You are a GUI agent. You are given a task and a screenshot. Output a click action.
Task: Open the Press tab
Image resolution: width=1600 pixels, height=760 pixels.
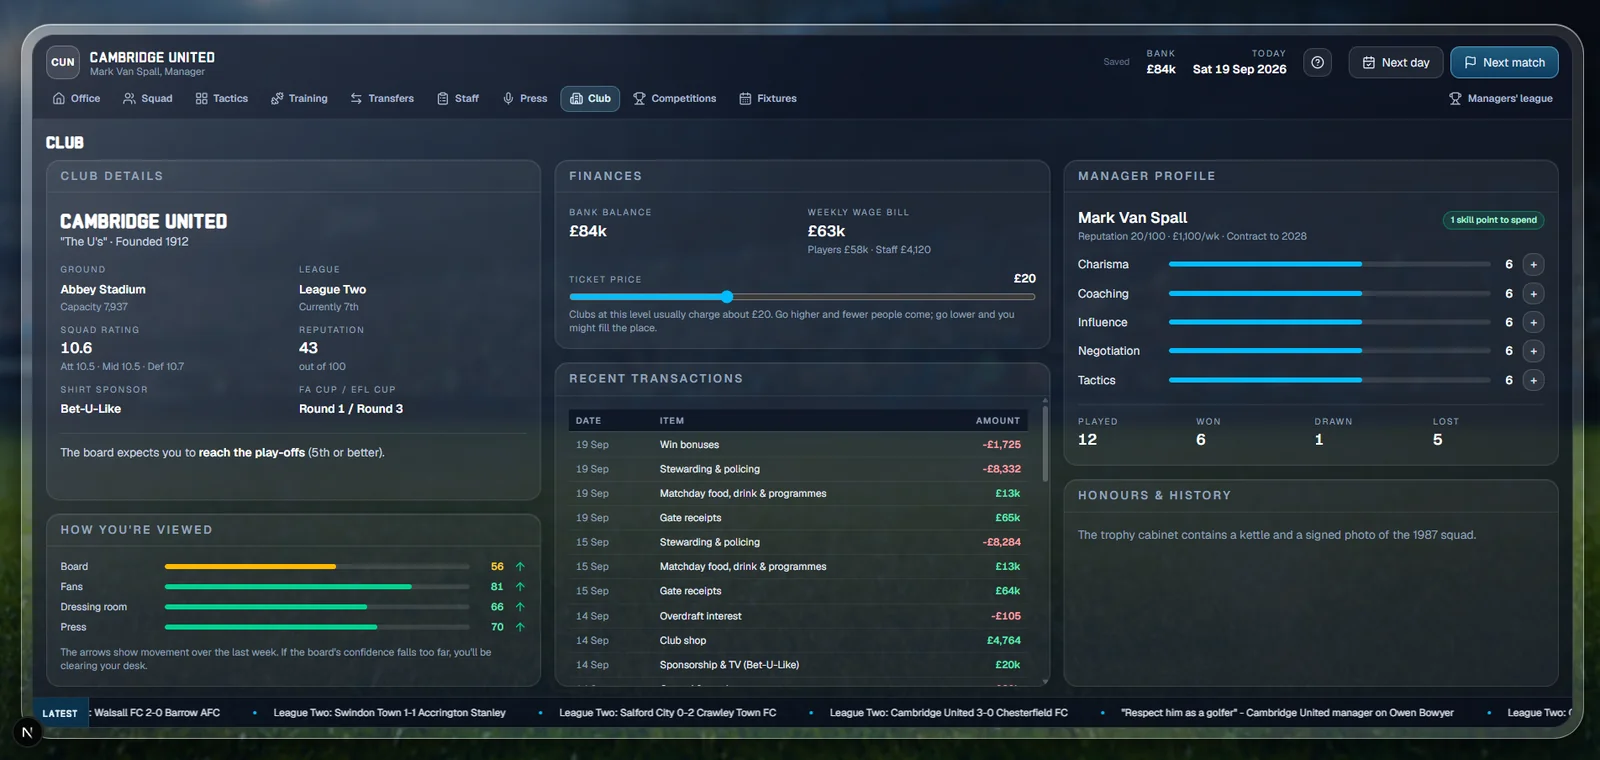pos(525,99)
